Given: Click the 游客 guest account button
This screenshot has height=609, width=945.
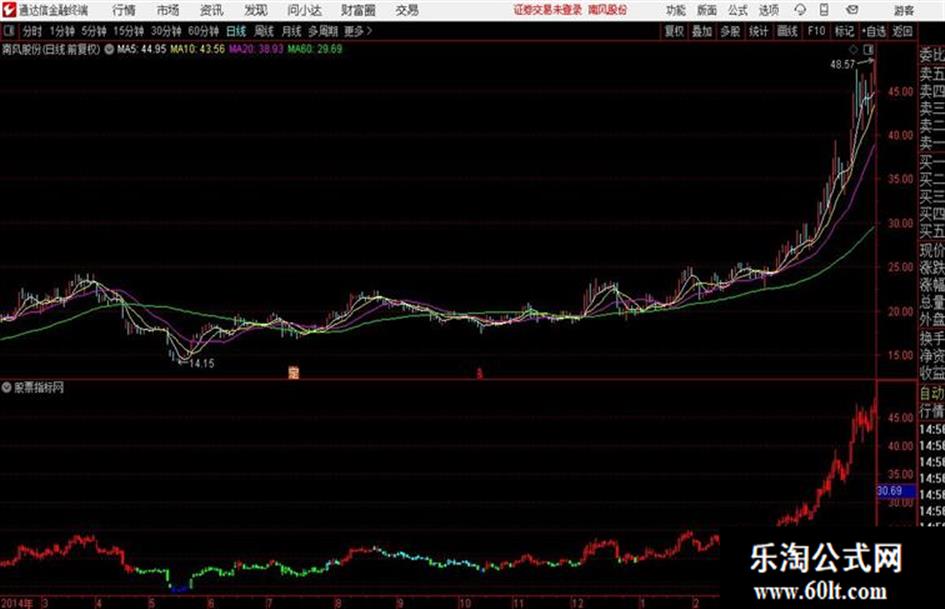Looking at the screenshot, I should tap(903, 10).
